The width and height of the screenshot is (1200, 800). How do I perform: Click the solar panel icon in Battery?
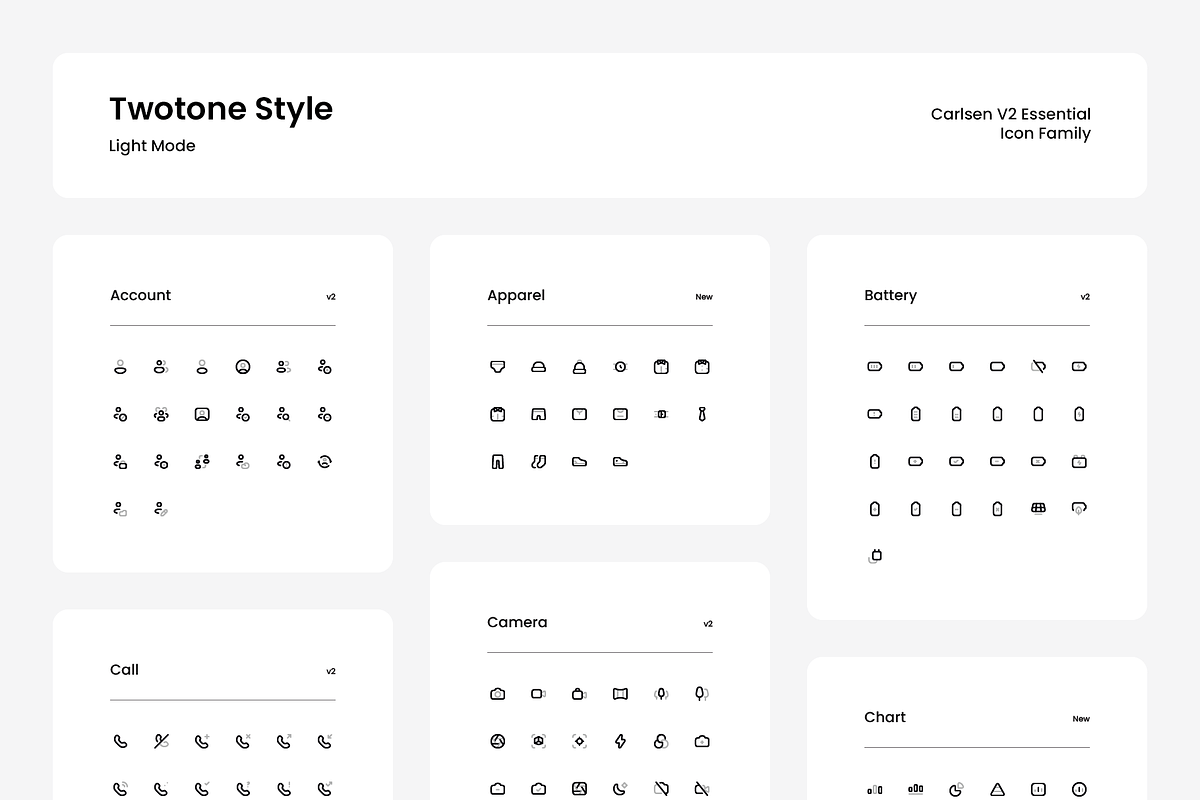click(1038, 508)
